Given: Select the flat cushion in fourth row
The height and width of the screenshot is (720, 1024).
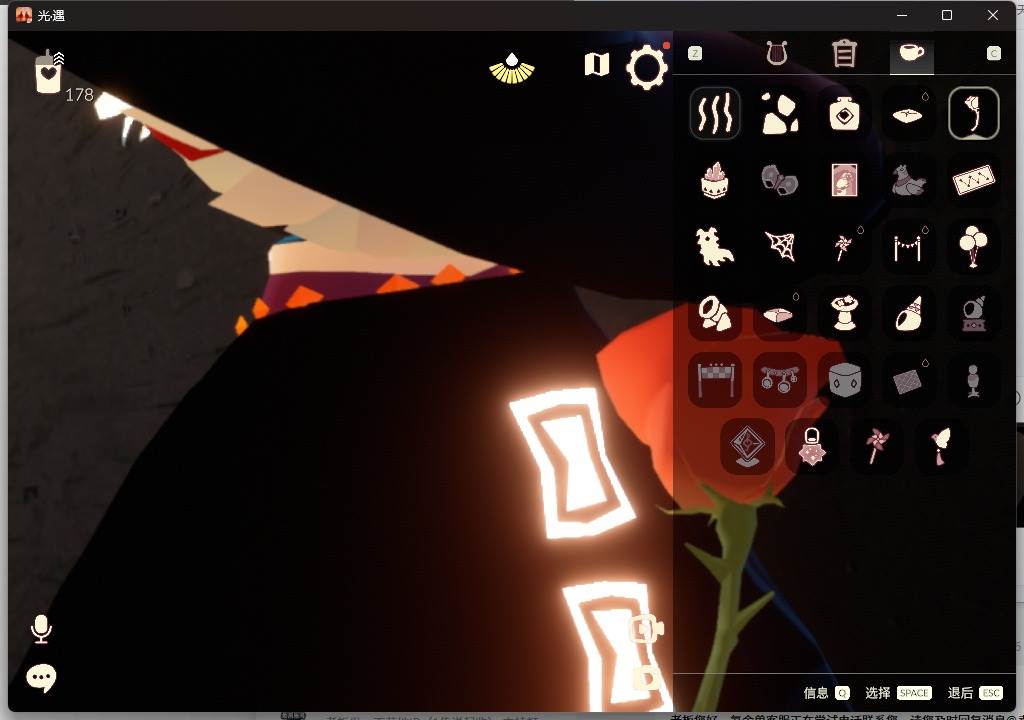Looking at the screenshot, I should click(779, 313).
